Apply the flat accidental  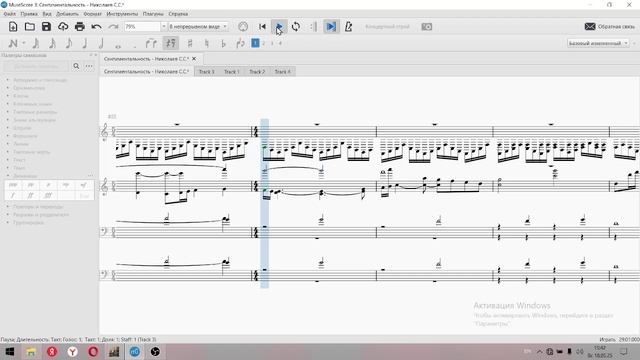(x=223, y=43)
